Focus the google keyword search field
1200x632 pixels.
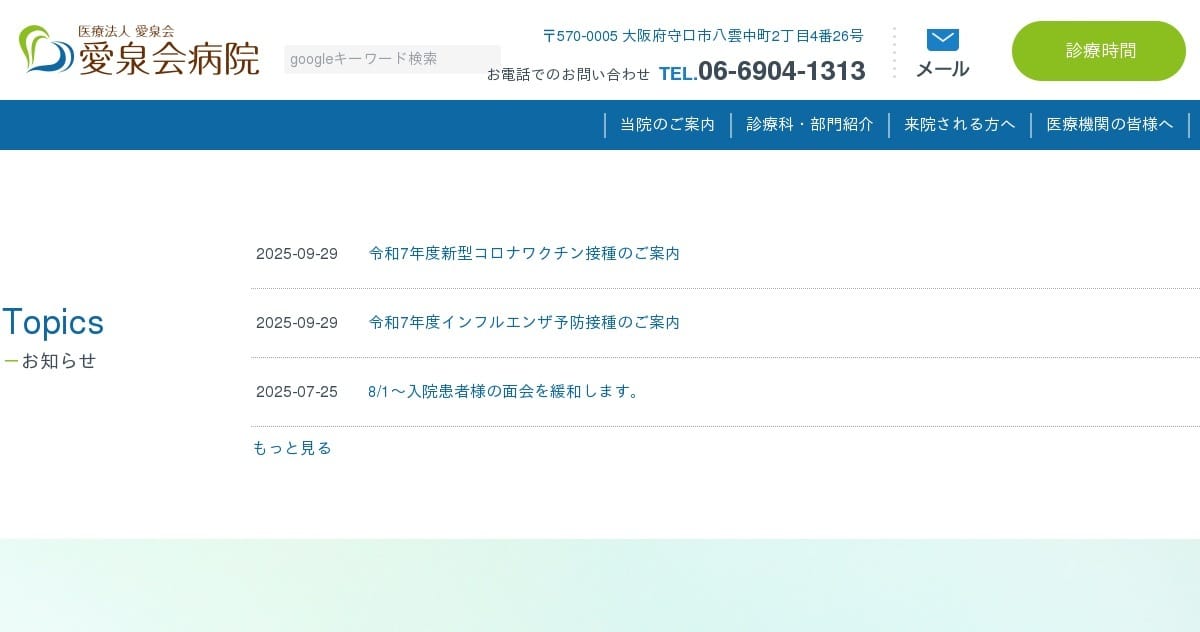[392, 59]
